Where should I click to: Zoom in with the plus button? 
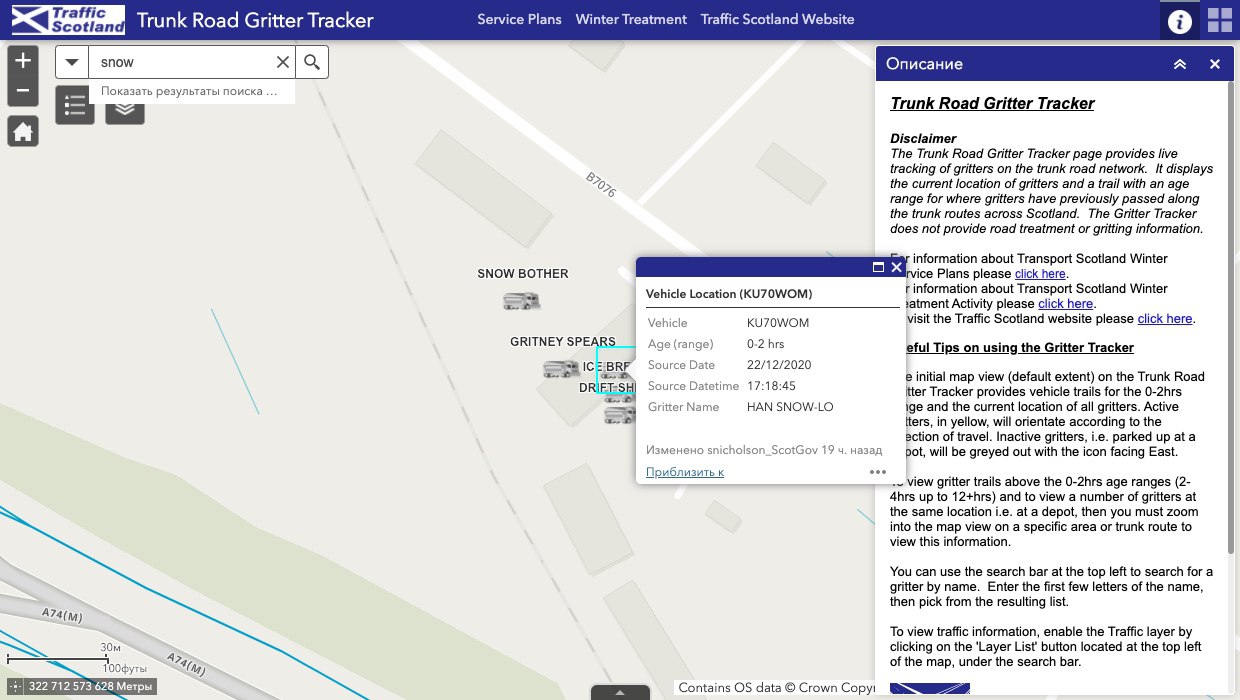[x=23, y=61]
